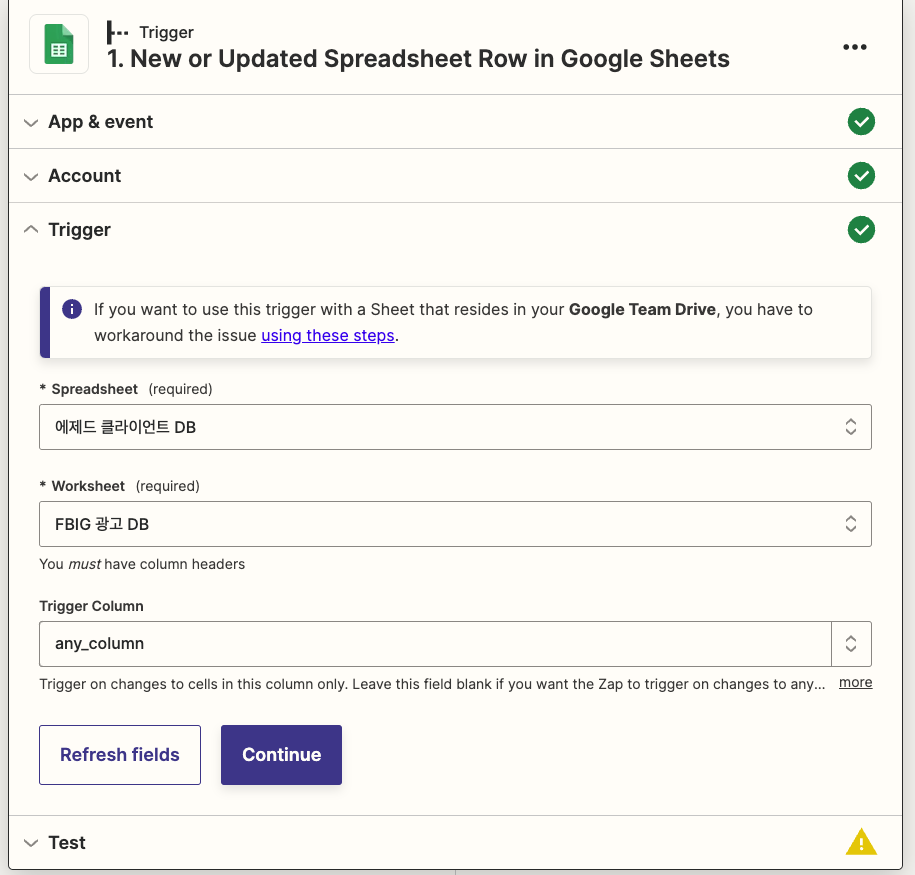
Task: Click the Google Sheets app icon
Action: pyautogui.click(x=59, y=44)
